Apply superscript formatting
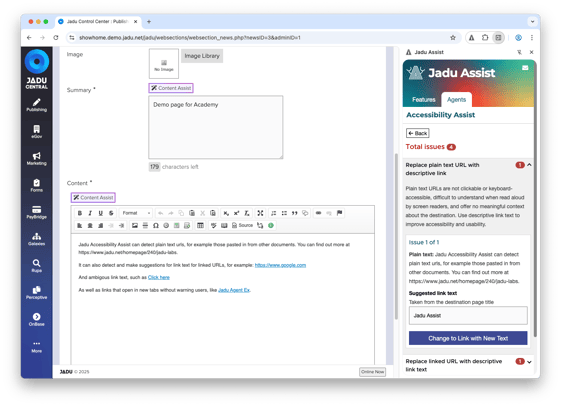The height and width of the screenshot is (406, 561). click(x=236, y=213)
